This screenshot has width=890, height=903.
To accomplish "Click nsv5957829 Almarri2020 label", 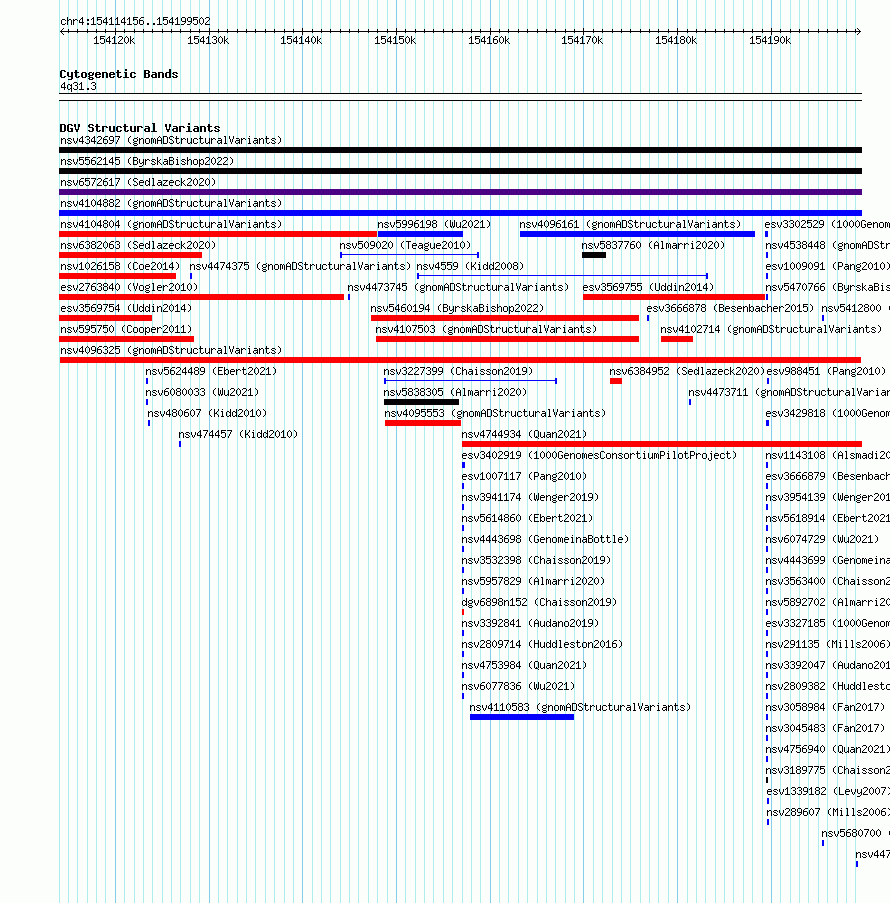I will click(x=533, y=582).
